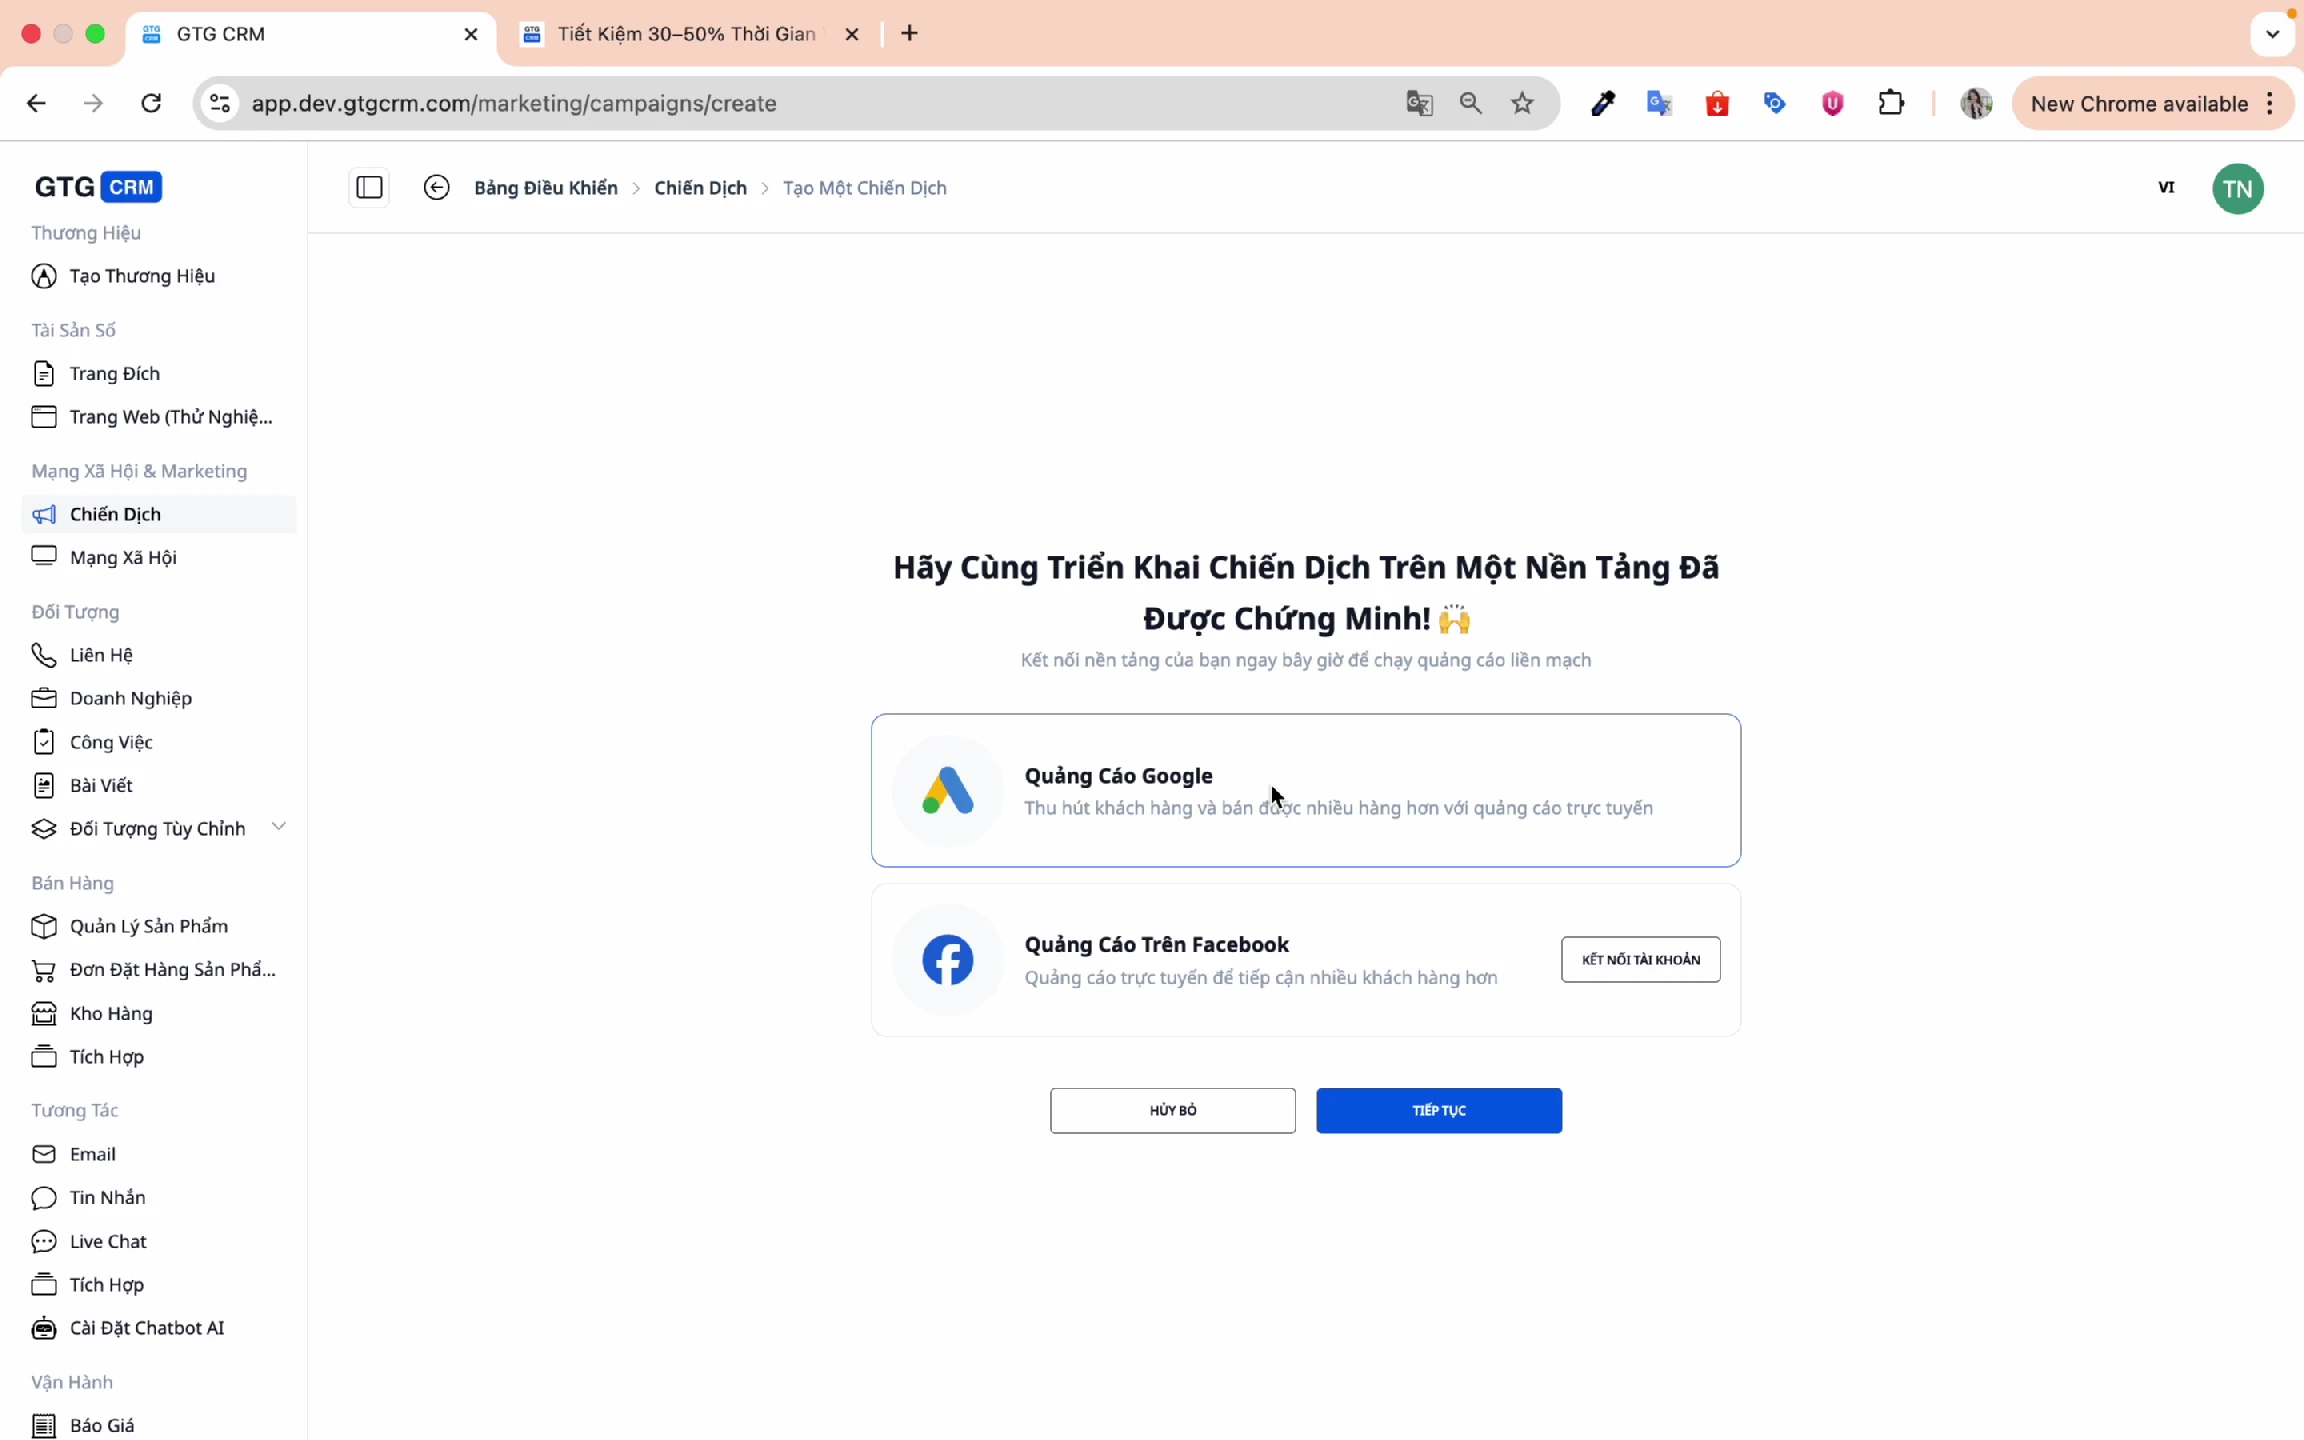This screenshot has width=2304, height=1440.
Task: Open Cài Đặt Chatbot AI robot icon
Action: pos(44,1328)
